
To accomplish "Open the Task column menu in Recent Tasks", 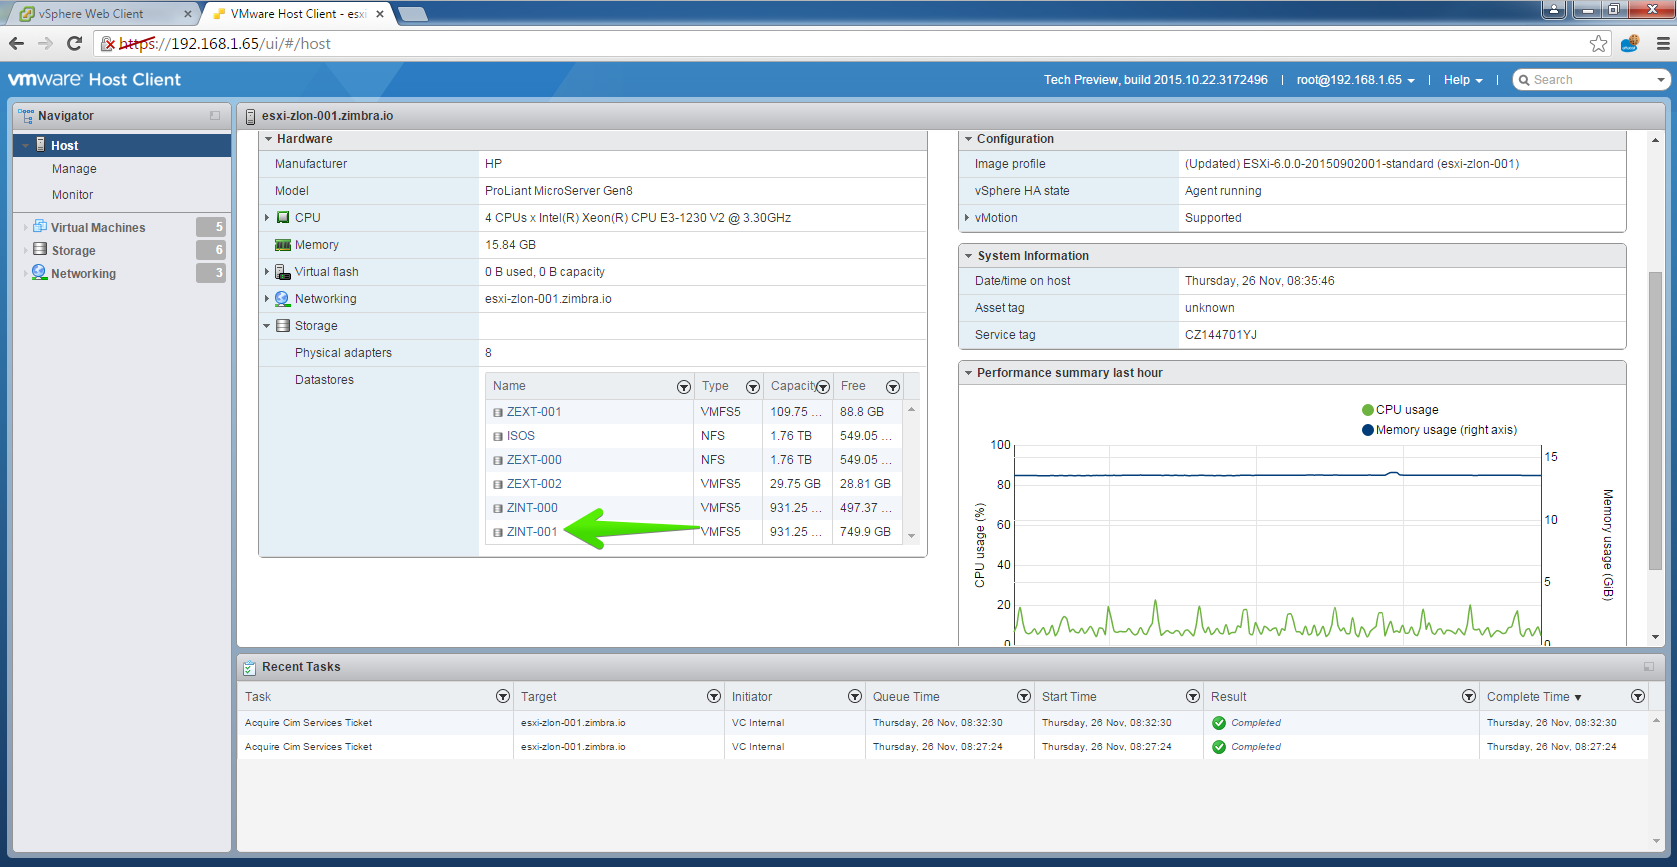I will tap(503, 696).
